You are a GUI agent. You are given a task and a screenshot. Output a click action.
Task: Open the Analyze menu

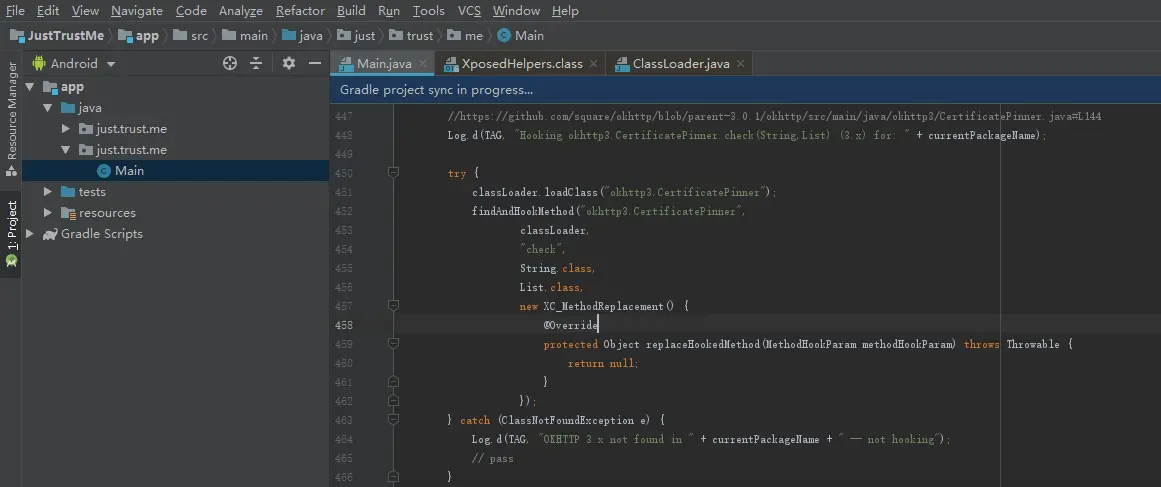click(241, 11)
